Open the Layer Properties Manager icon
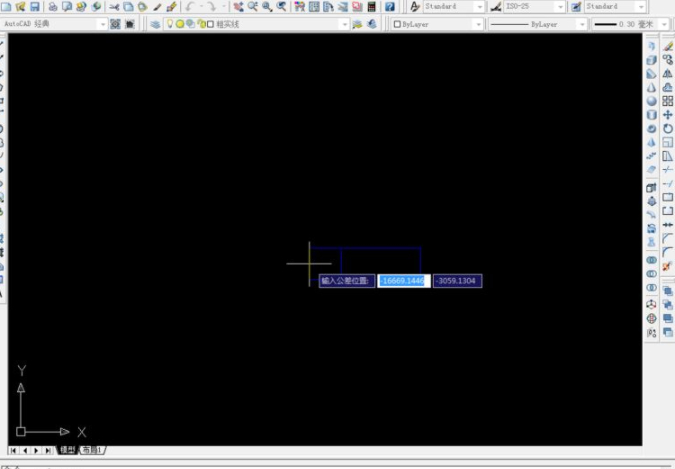Screen dimensions: 675x469 154,24
